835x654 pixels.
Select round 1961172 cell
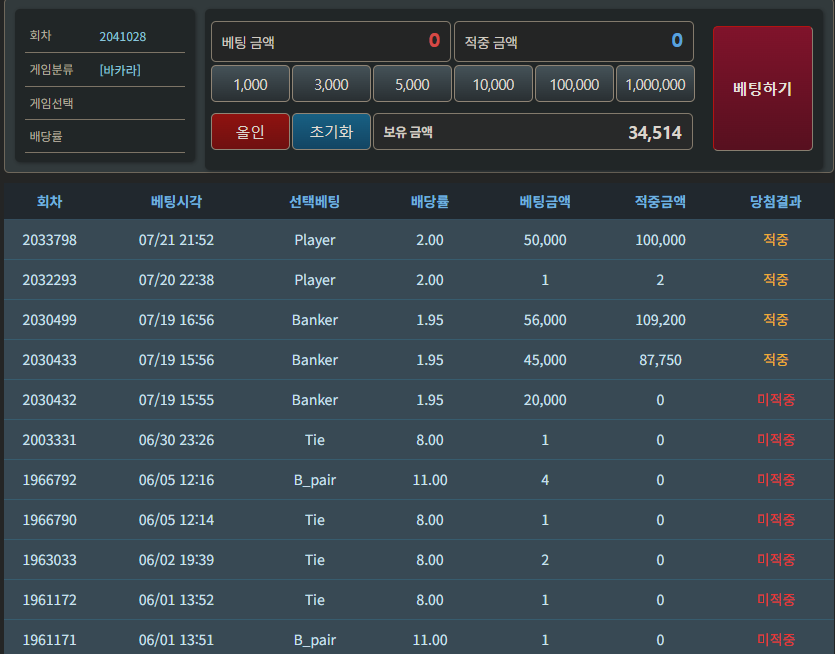click(x=50, y=600)
